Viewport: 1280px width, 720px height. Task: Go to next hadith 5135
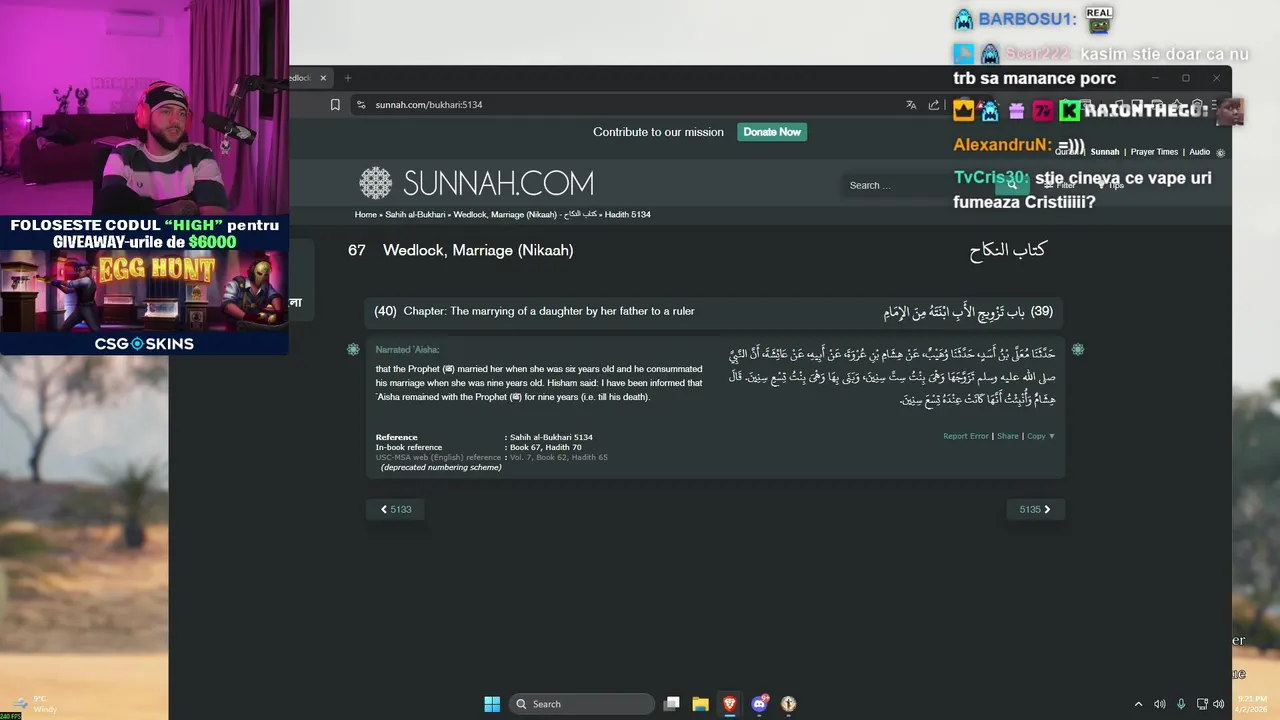coord(1035,510)
